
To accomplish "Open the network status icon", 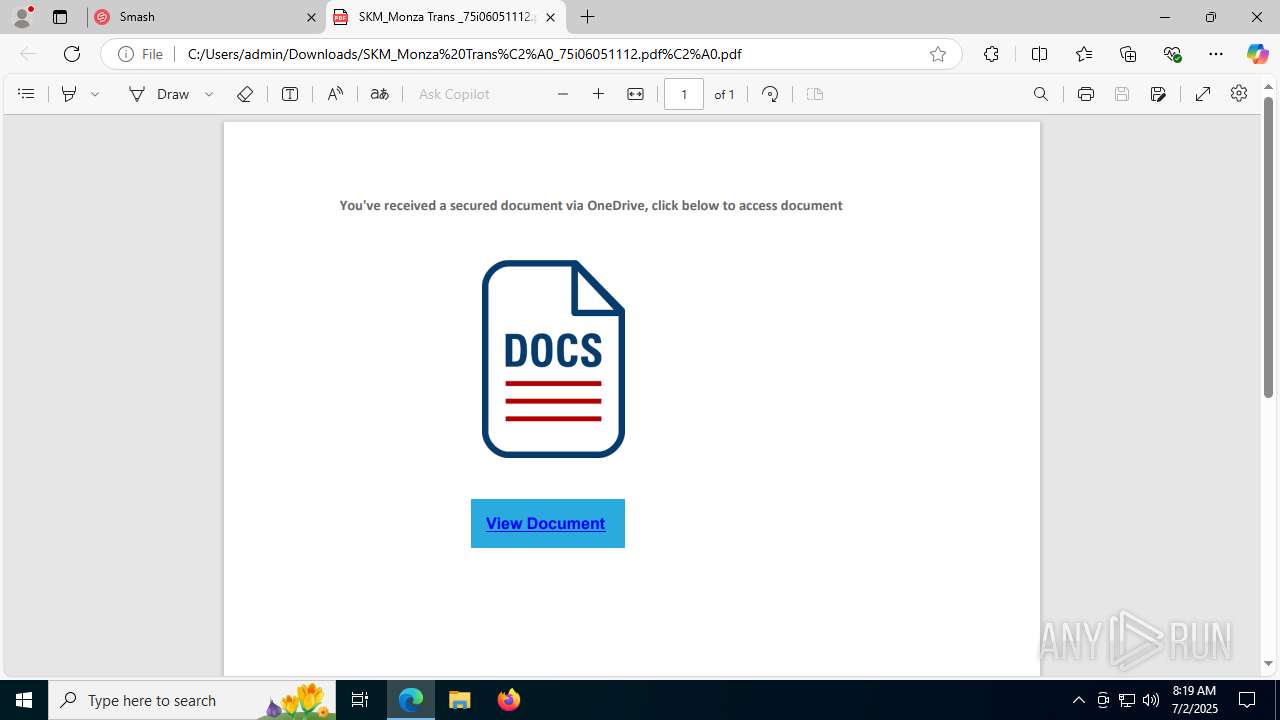I will click(1127, 700).
